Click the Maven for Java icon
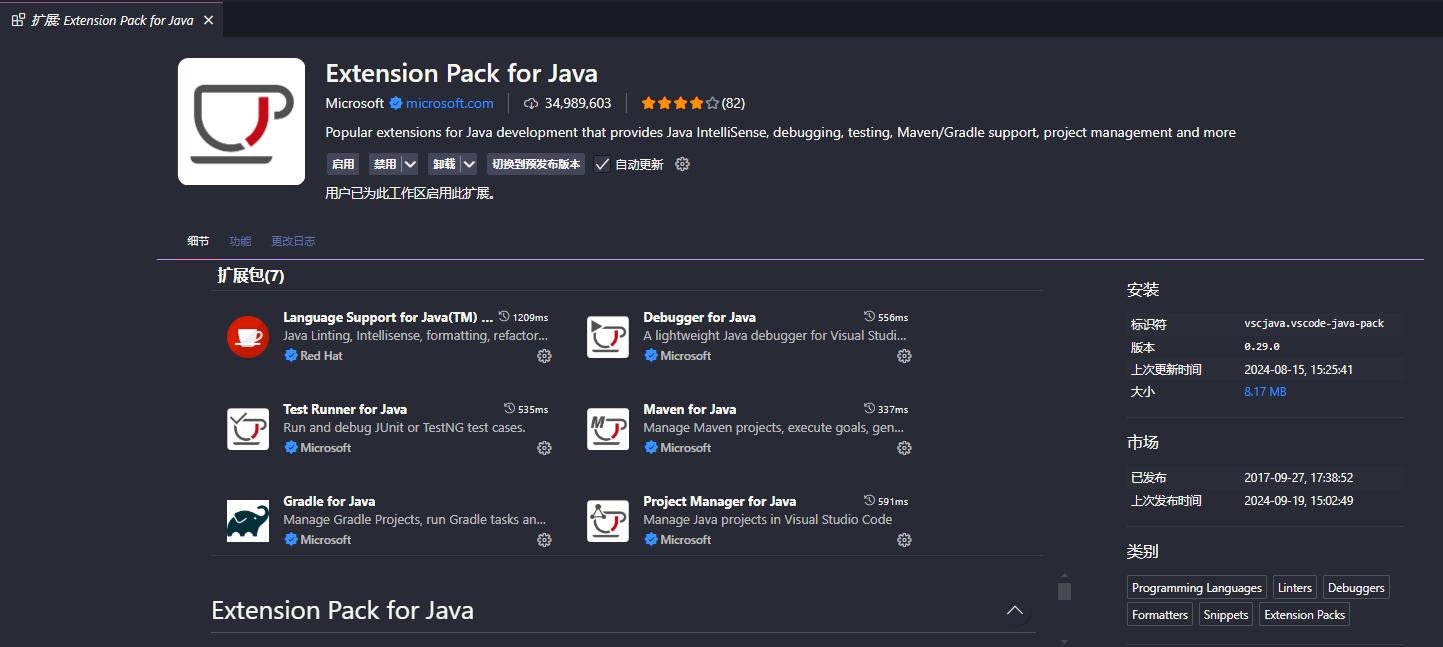1443x647 pixels. click(608, 429)
